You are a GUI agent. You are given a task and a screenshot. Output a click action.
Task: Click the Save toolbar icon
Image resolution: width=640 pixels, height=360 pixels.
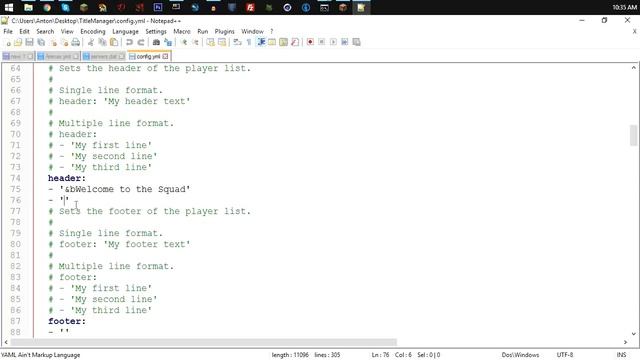pyautogui.click(x=29, y=42)
